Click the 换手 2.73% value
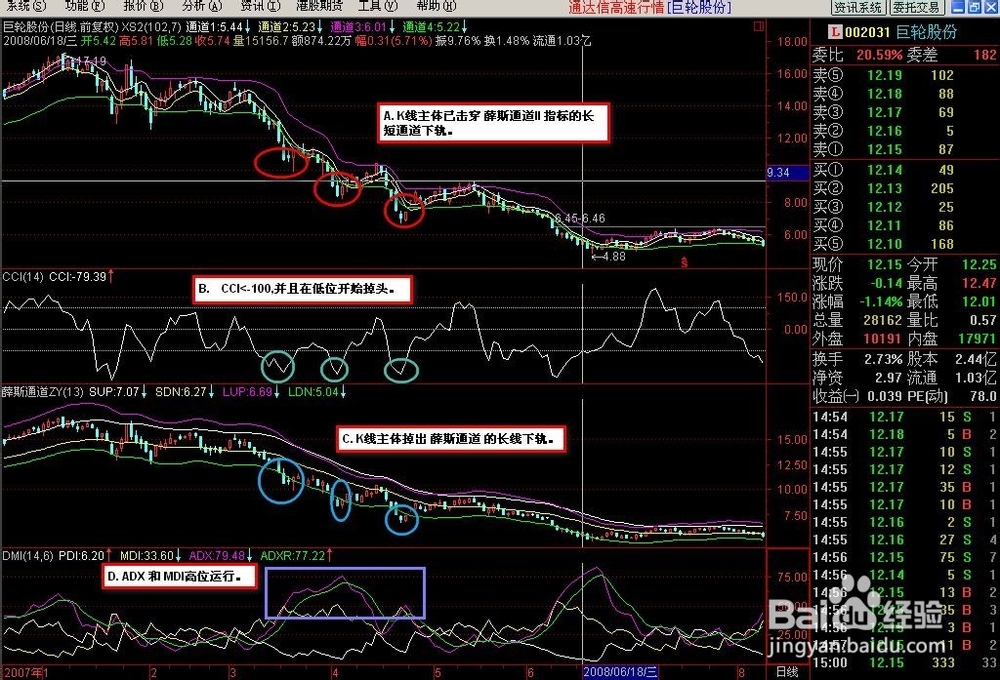Viewport: 1000px width, 680px height. point(884,360)
